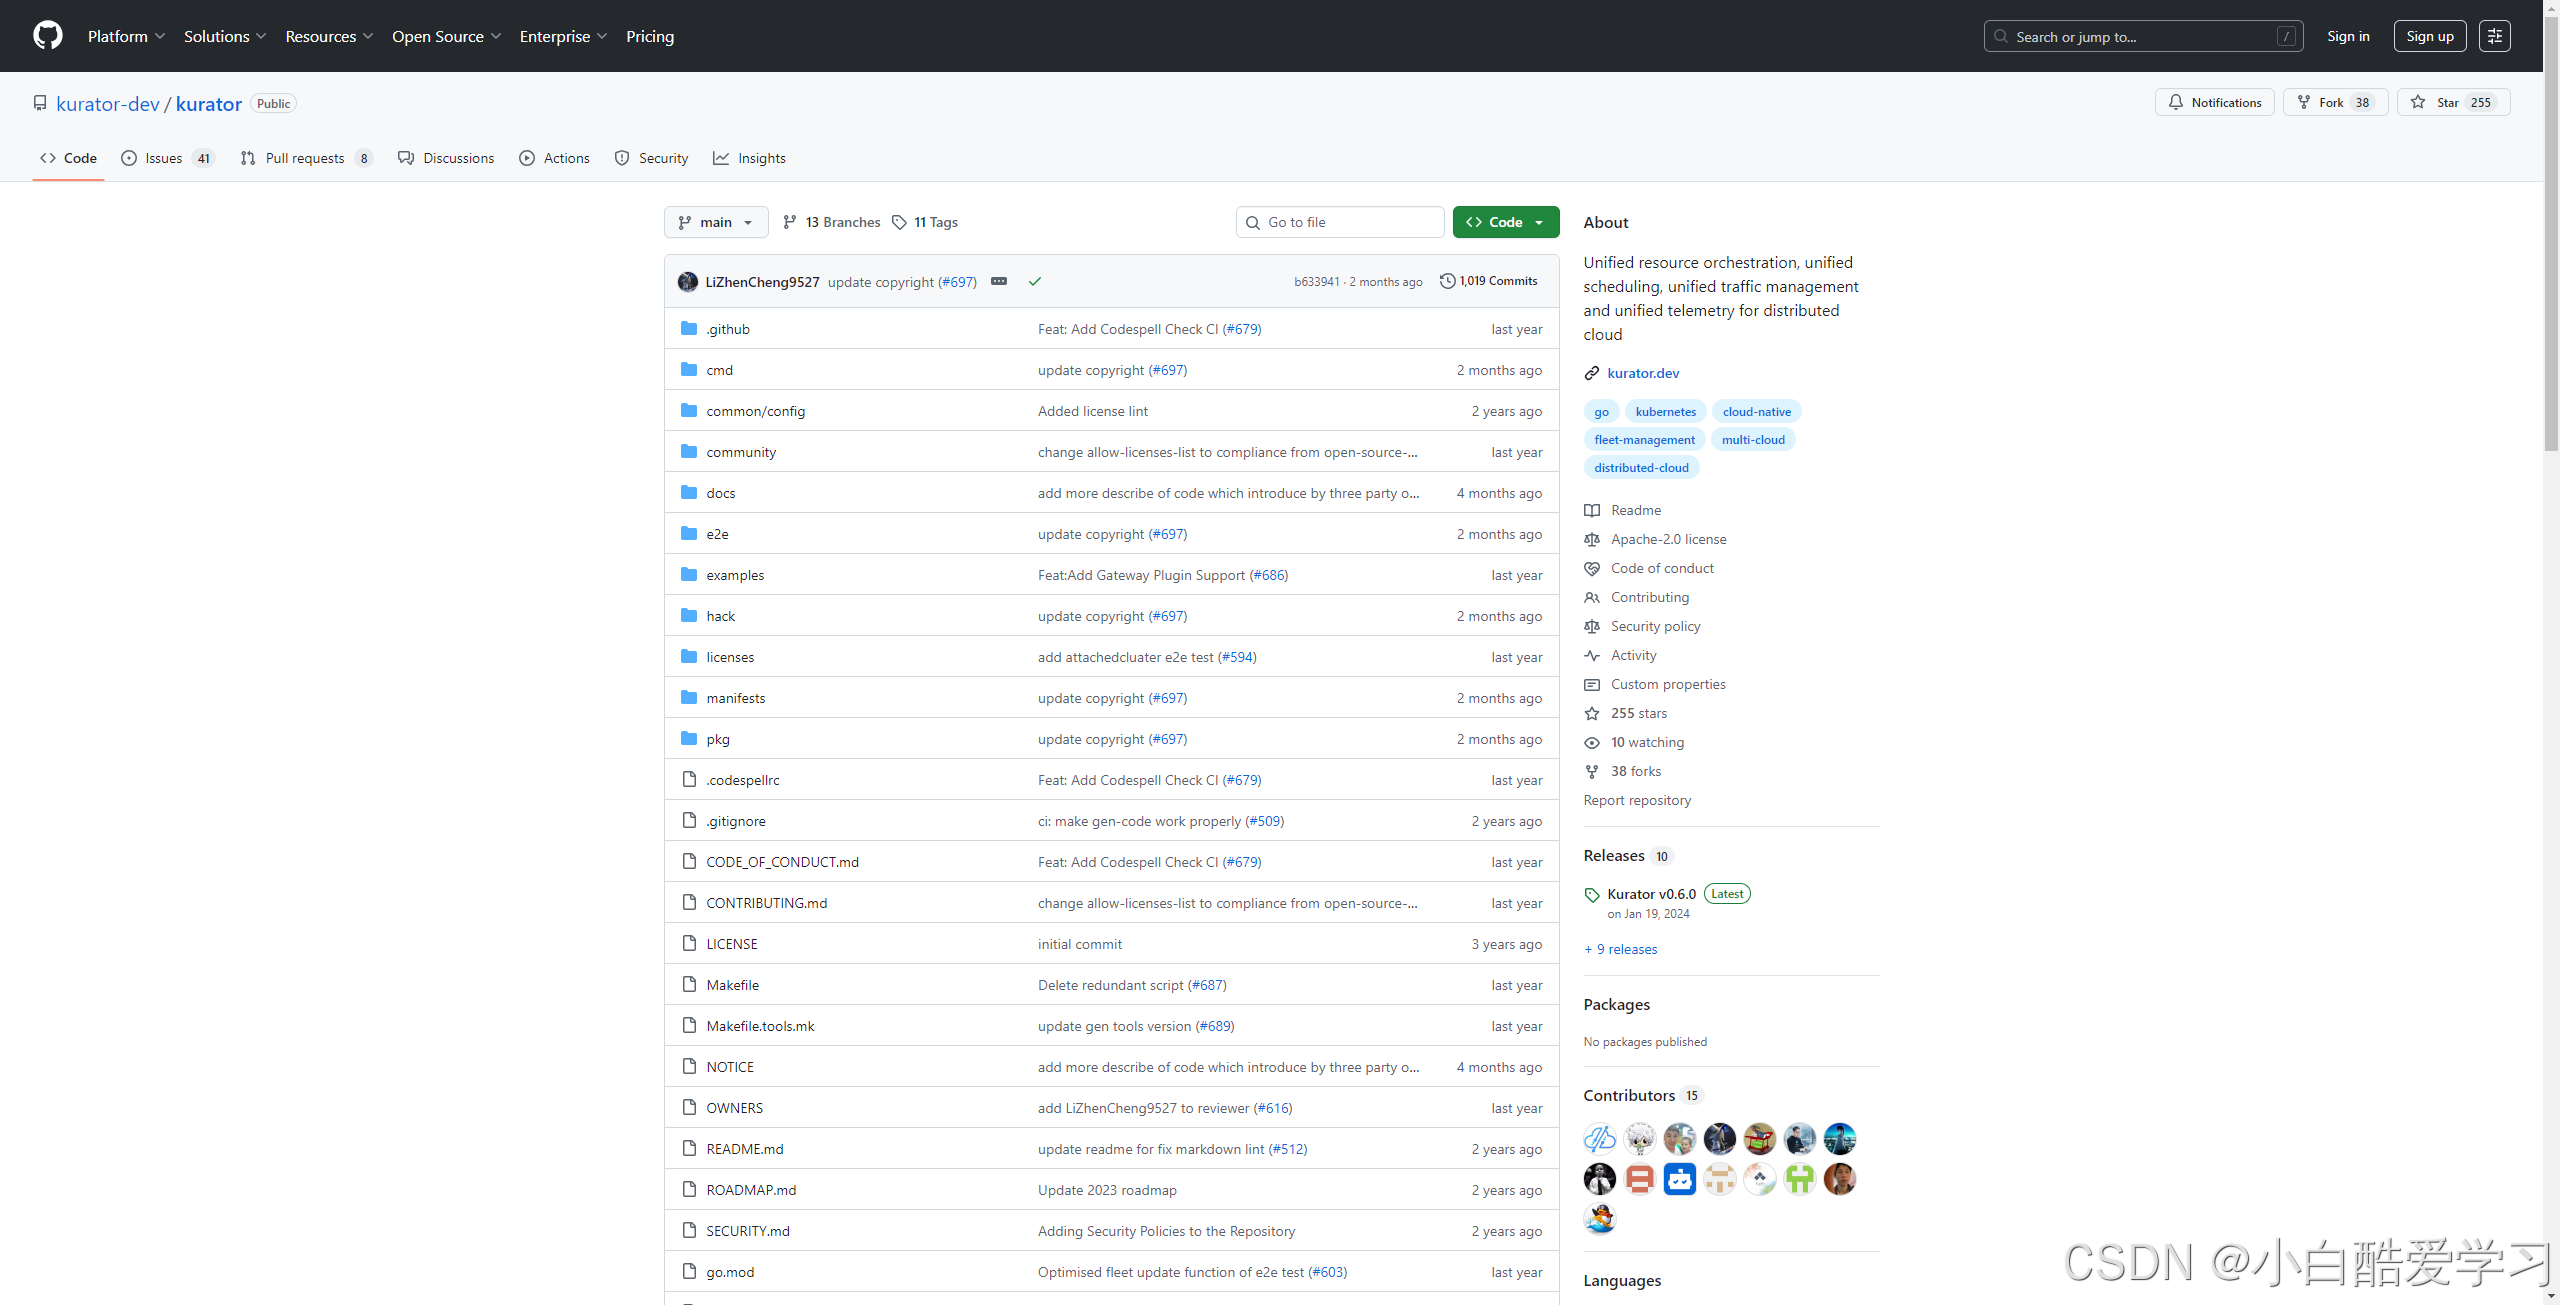Open the kurator.dev website link
Viewport: 2560px width, 1305px height.
click(1642, 373)
